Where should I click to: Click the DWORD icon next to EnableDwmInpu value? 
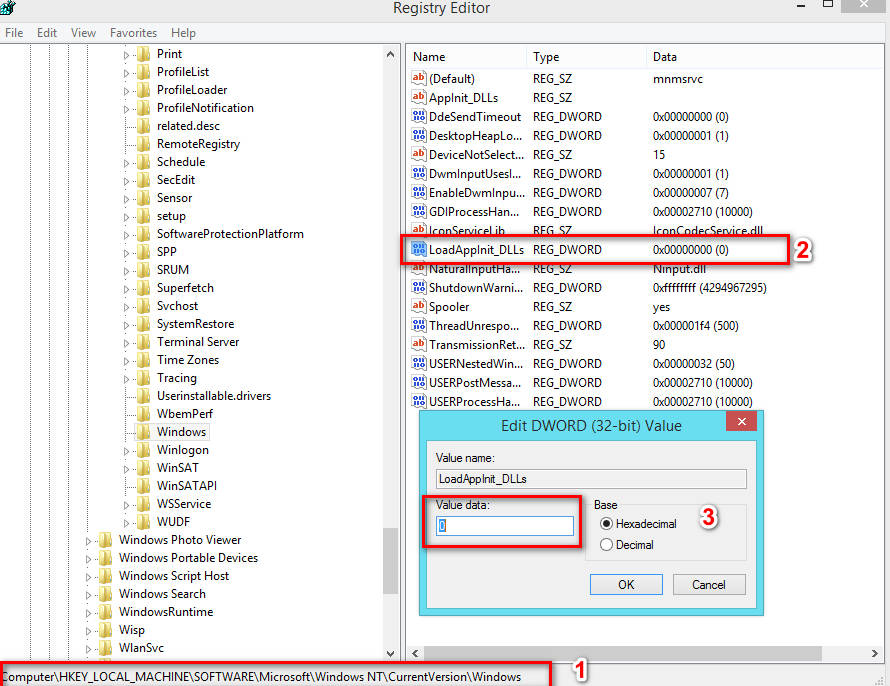pos(418,192)
